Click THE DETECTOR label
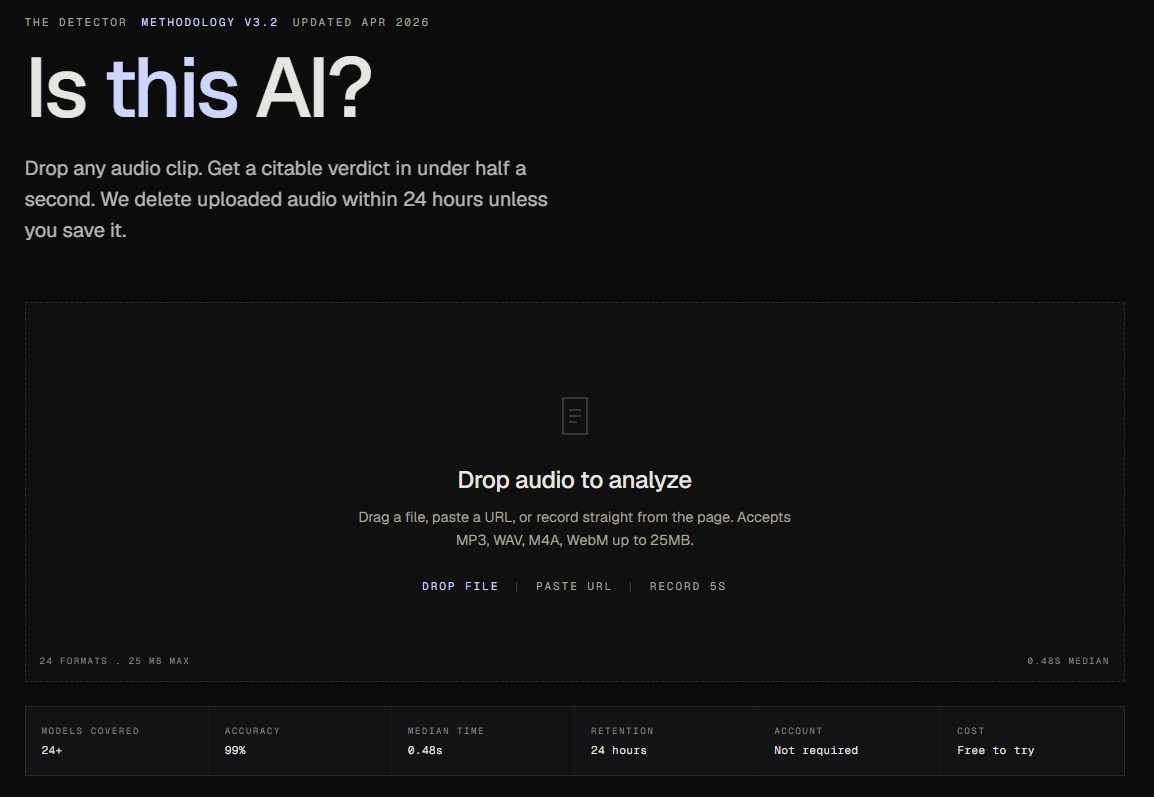Image resolution: width=1154 pixels, height=797 pixels. (76, 22)
